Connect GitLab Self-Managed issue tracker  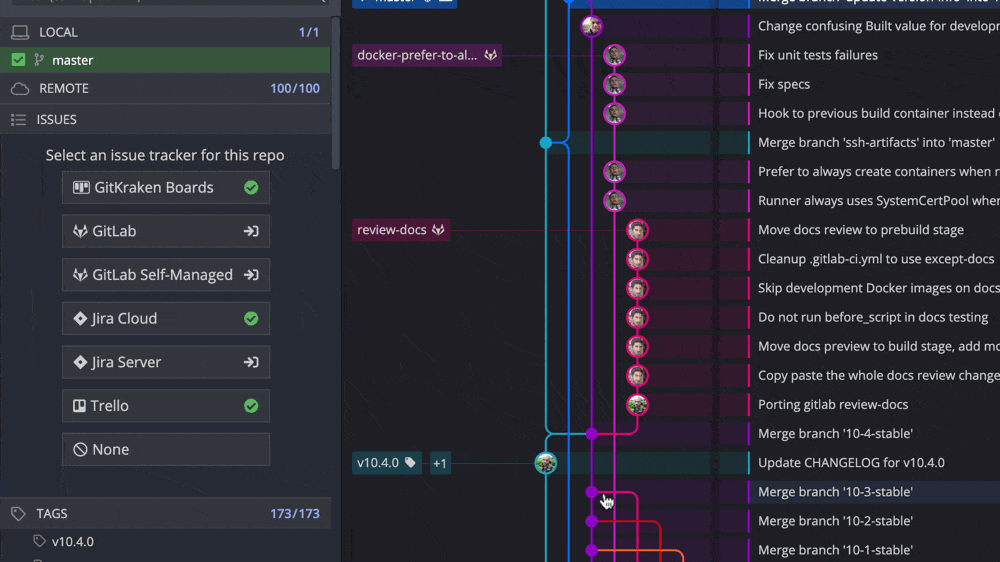coord(166,275)
